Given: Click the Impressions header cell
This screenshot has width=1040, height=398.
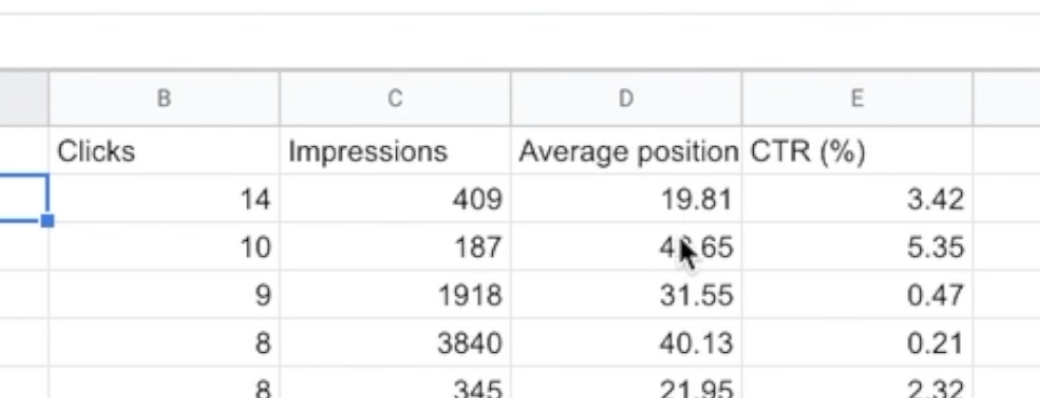Looking at the screenshot, I should (395, 151).
